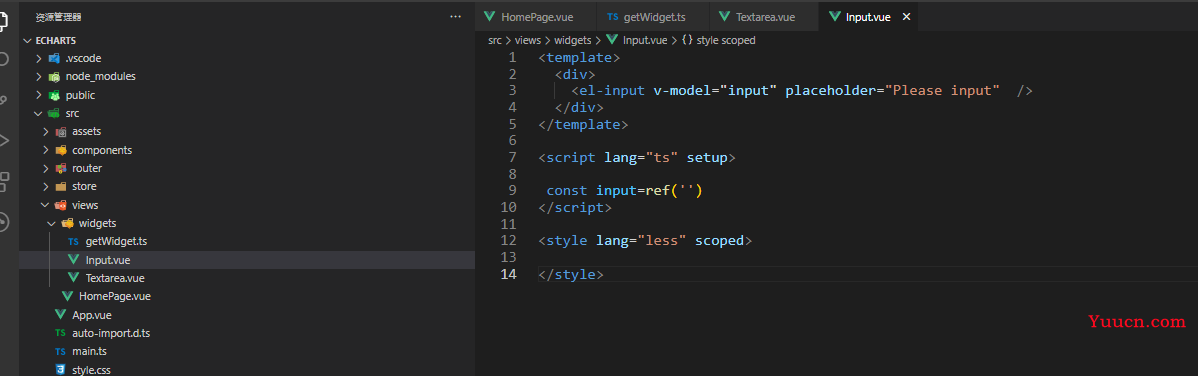
Task: Collapse the ECHARTS root folder
Action: 28,41
